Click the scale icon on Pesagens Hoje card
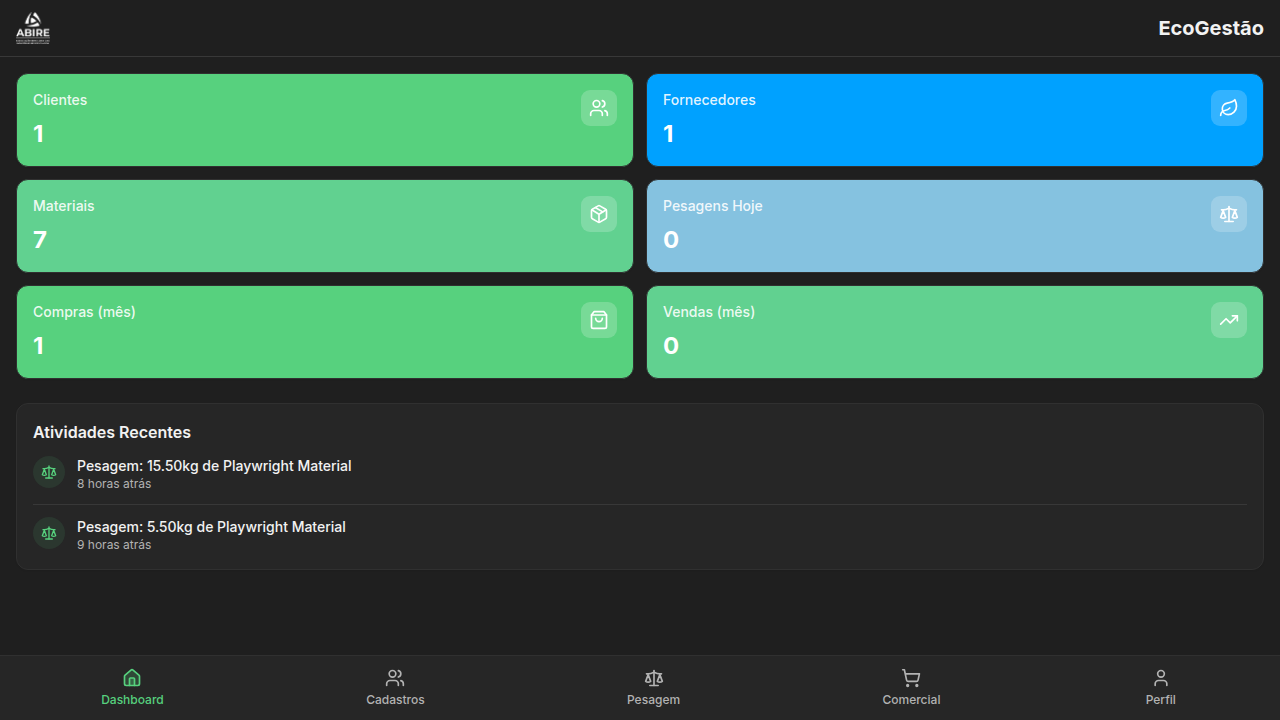The height and width of the screenshot is (720, 1280). coord(1228,214)
